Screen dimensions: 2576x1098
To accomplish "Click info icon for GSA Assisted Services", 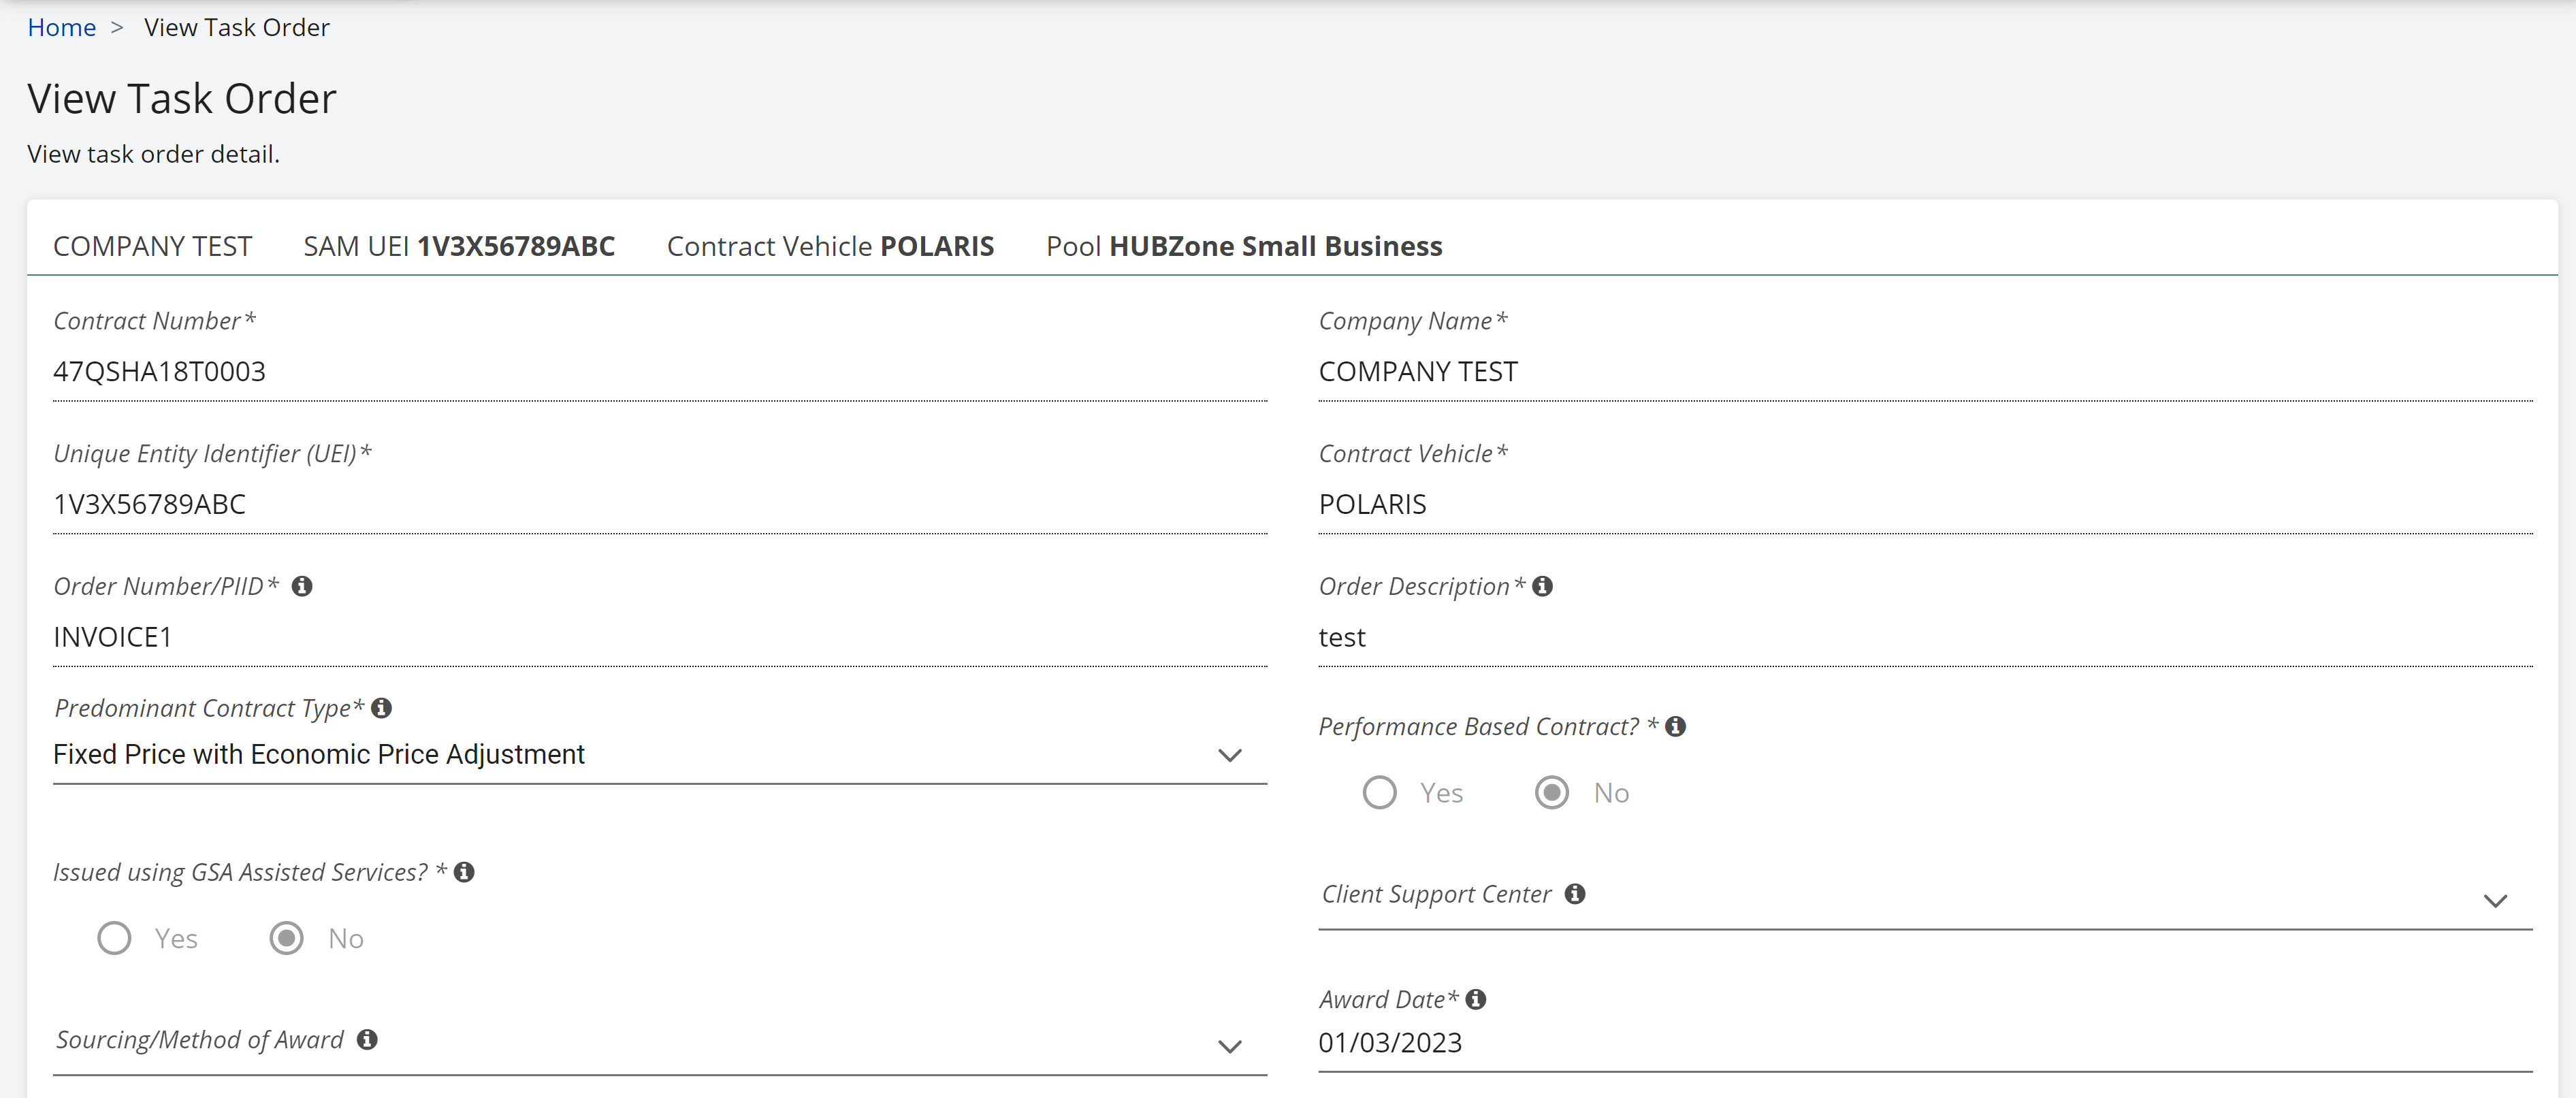I will (x=464, y=872).
